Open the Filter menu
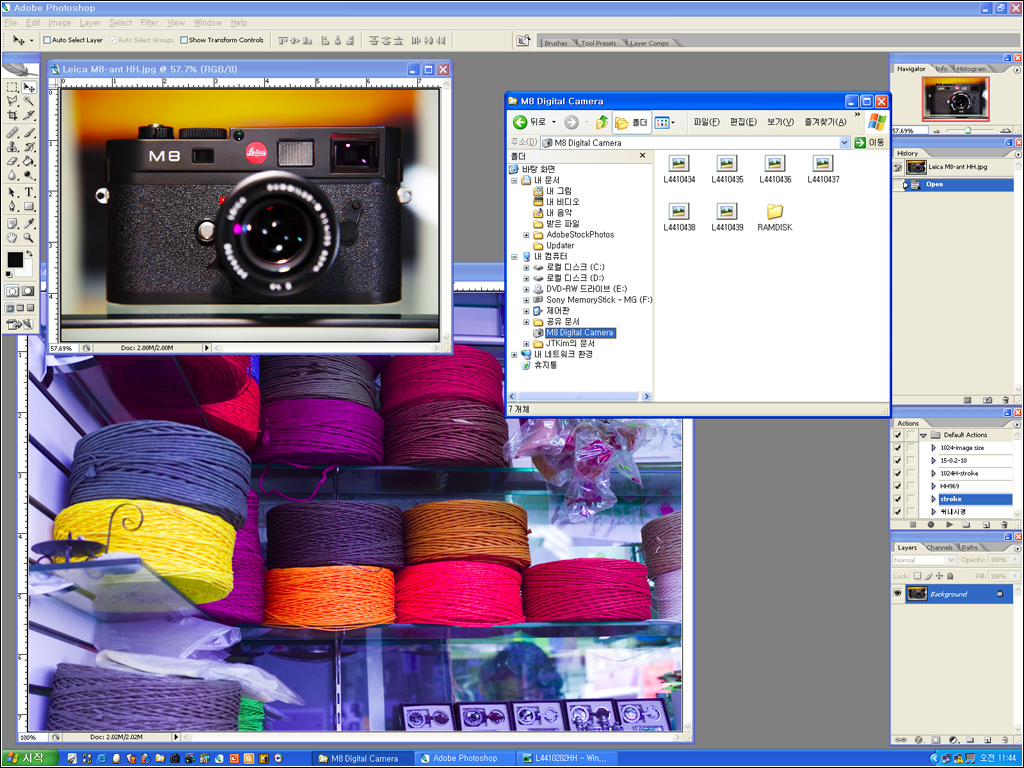Viewport: 1024px width, 768px height. (149, 23)
